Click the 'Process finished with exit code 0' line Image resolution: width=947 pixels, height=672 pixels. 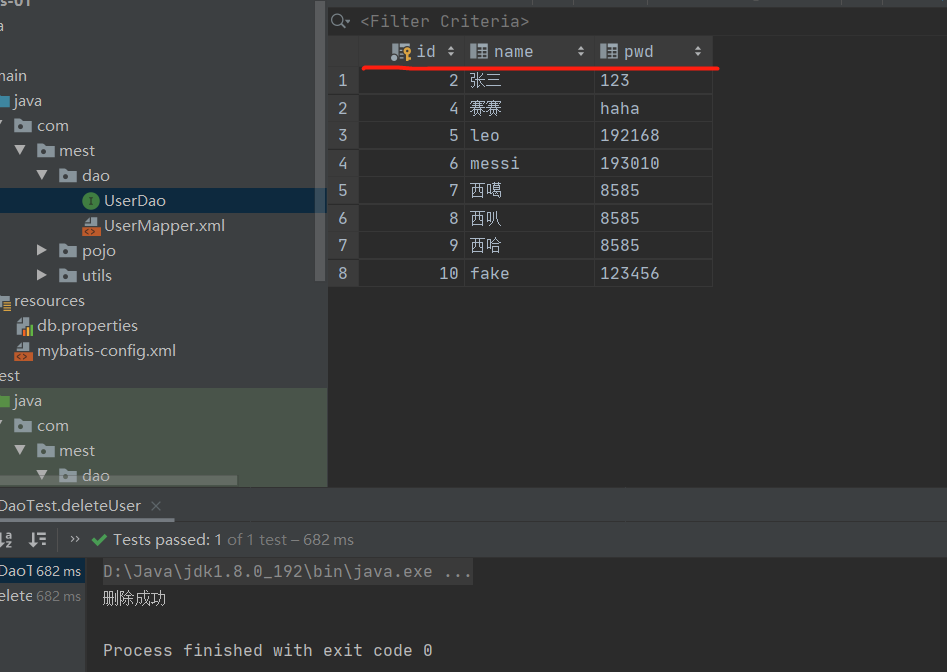click(268, 650)
